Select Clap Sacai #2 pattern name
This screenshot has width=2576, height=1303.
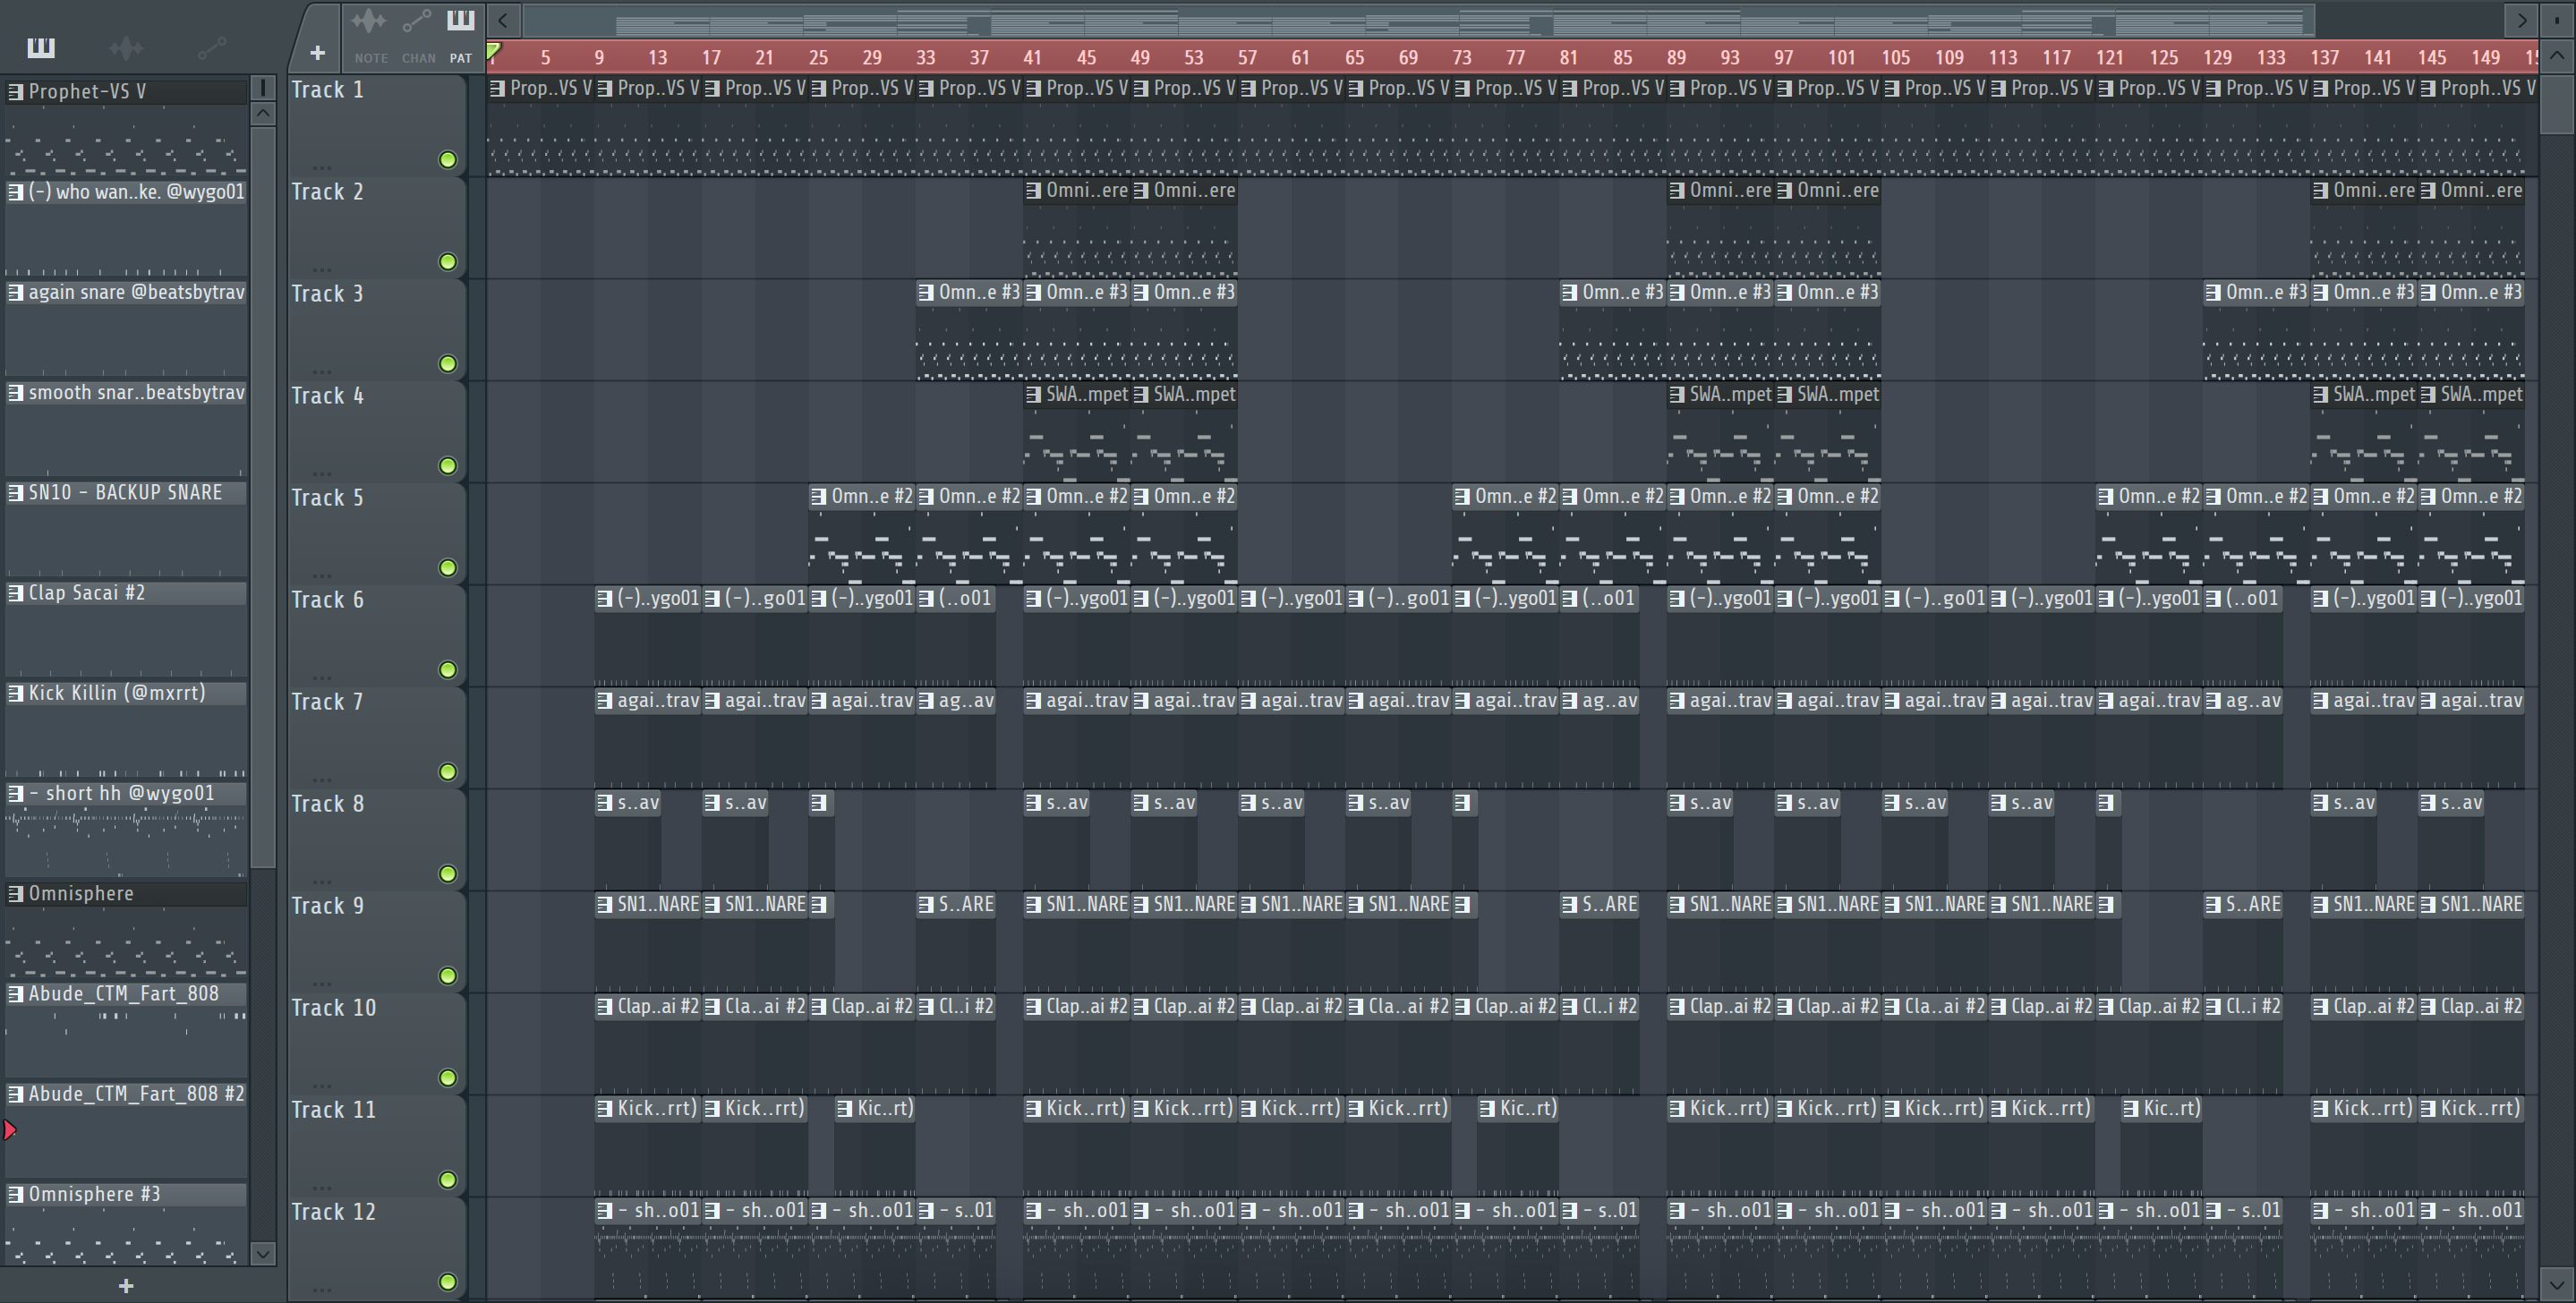tap(87, 593)
